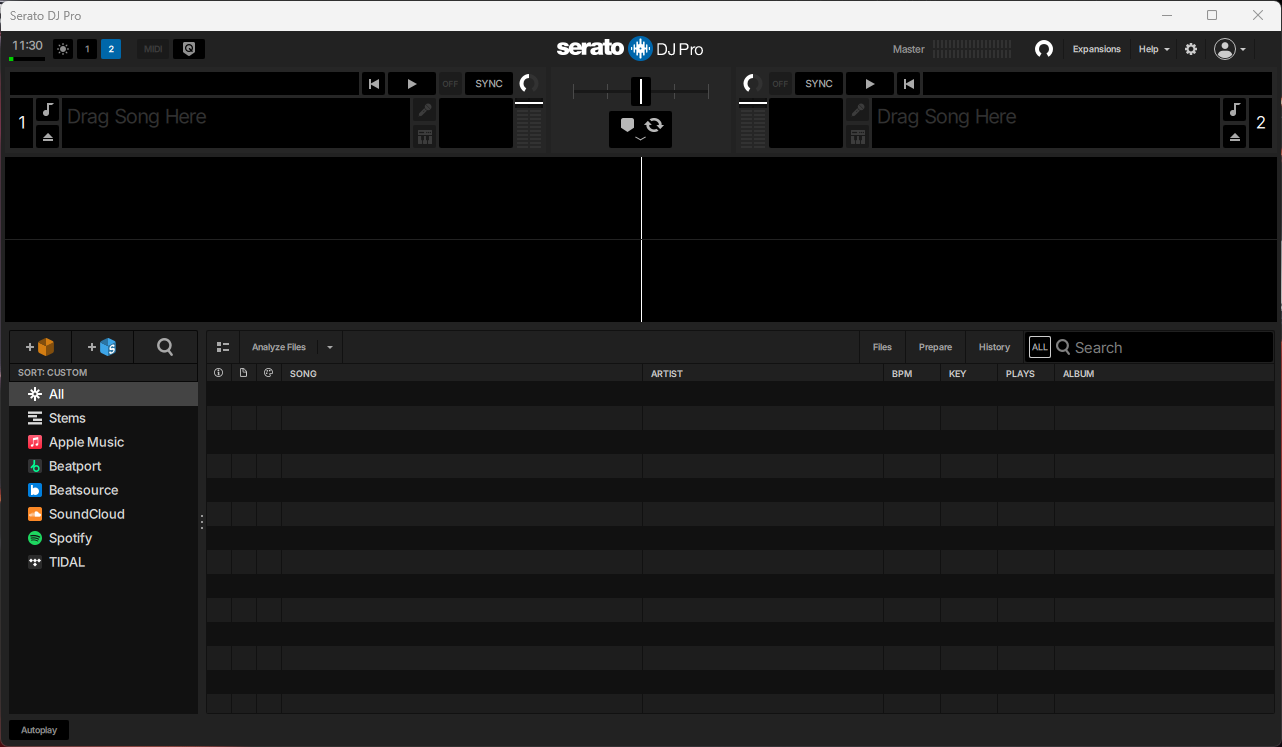Select deck layout 2 in the top bar
Viewport: 1282px width, 747px height.
tap(111, 49)
